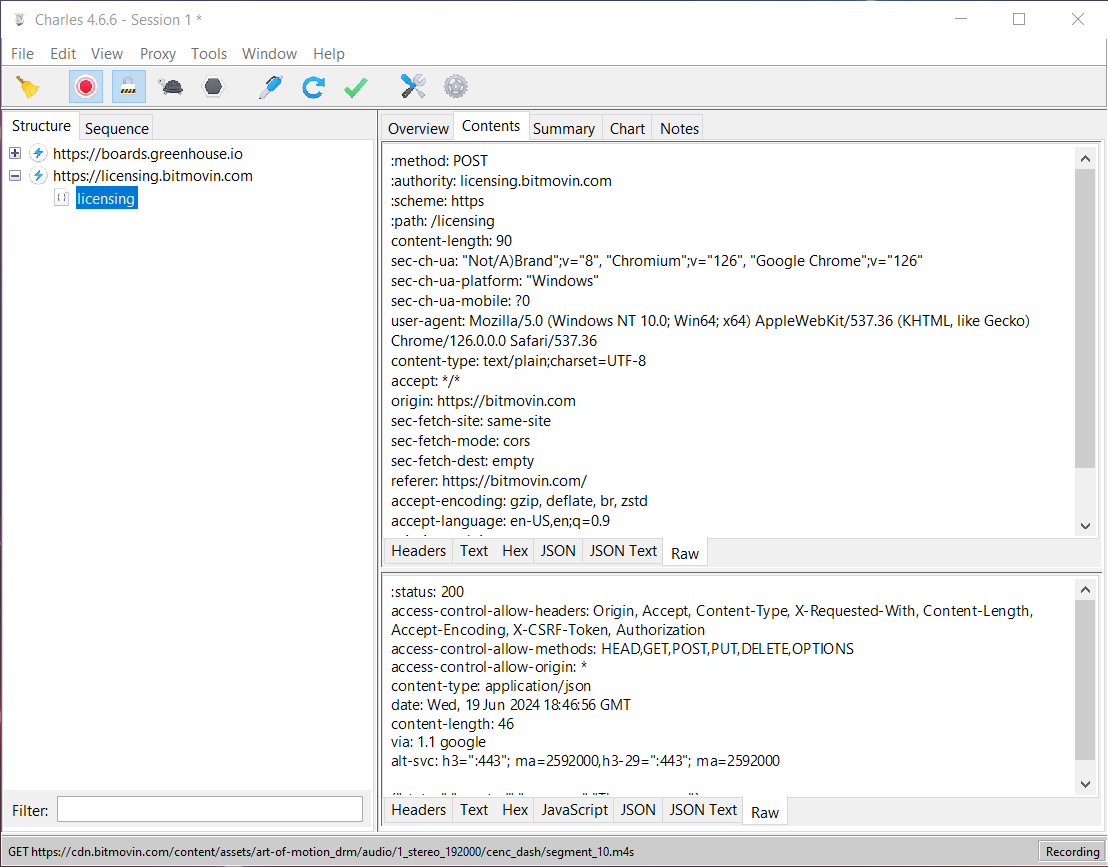This screenshot has width=1108, height=867.
Task: Show request Raw view
Action: tap(685, 553)
